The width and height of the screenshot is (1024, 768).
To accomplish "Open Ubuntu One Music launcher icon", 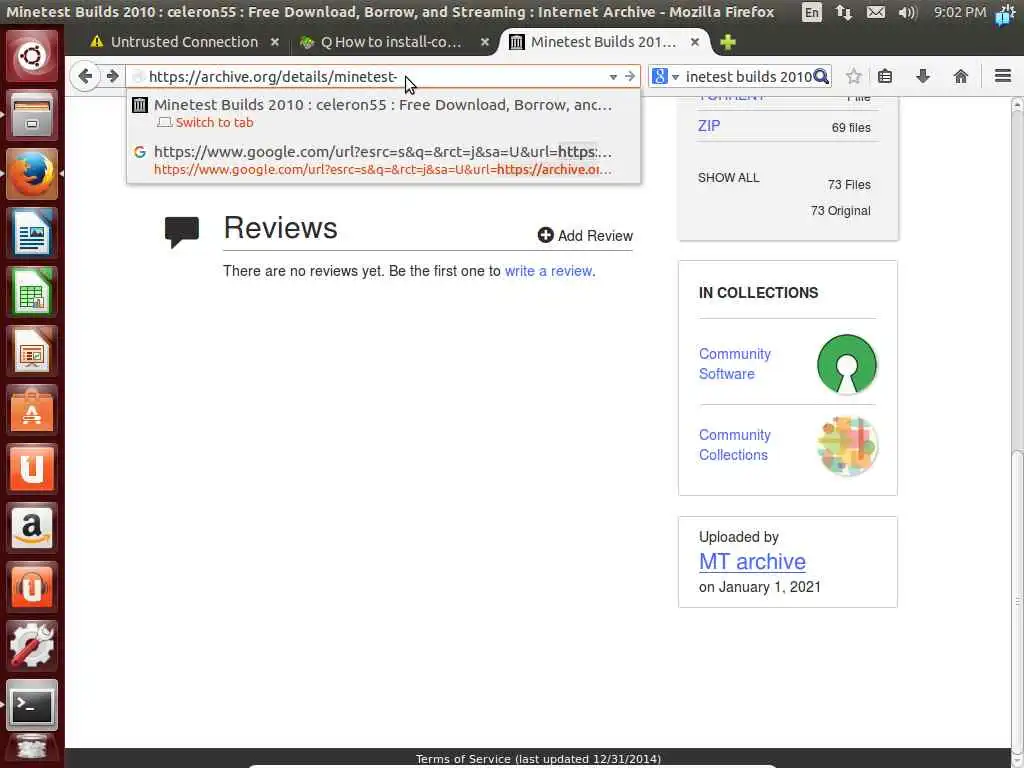I will (31, 586).
